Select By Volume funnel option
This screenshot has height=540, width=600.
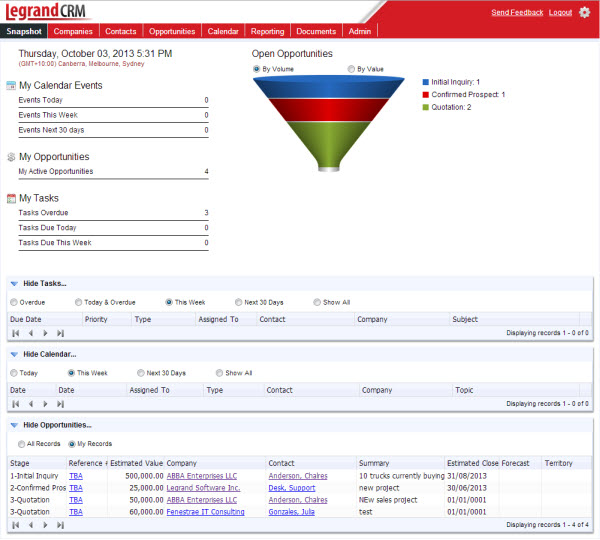(x=256, y=69)
